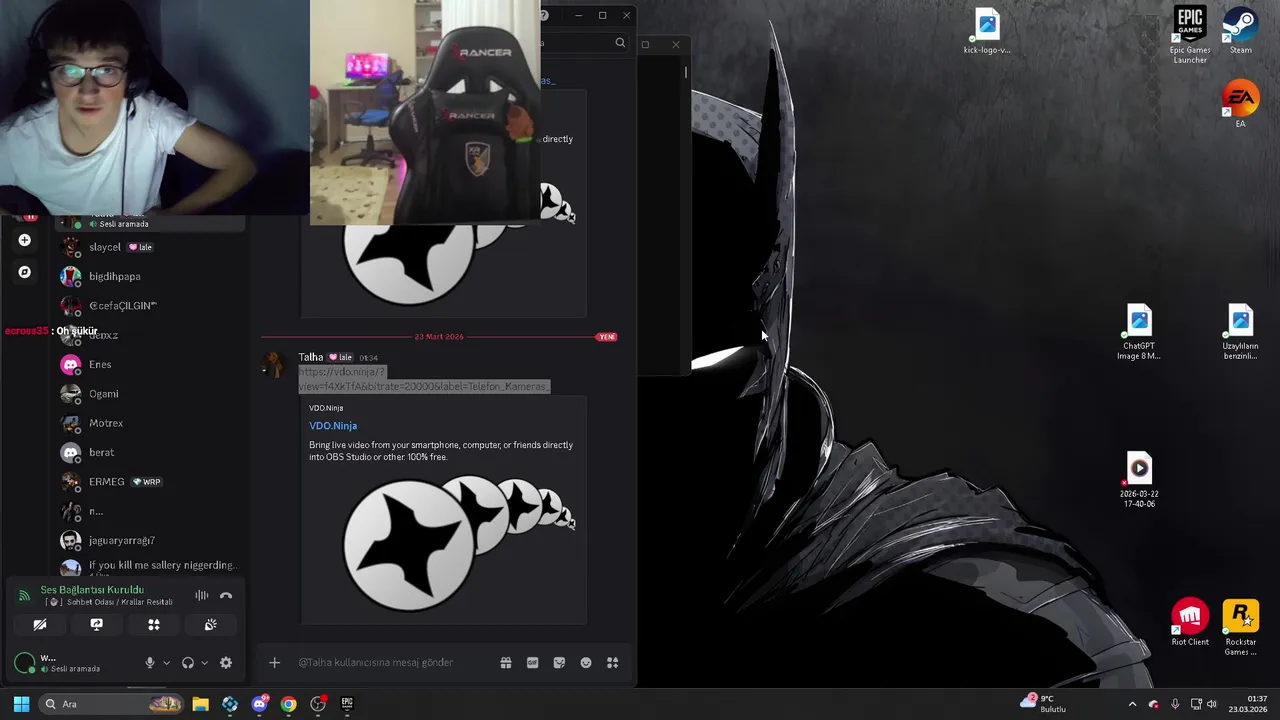Click the taskbar Ara search box

point(110,704)
